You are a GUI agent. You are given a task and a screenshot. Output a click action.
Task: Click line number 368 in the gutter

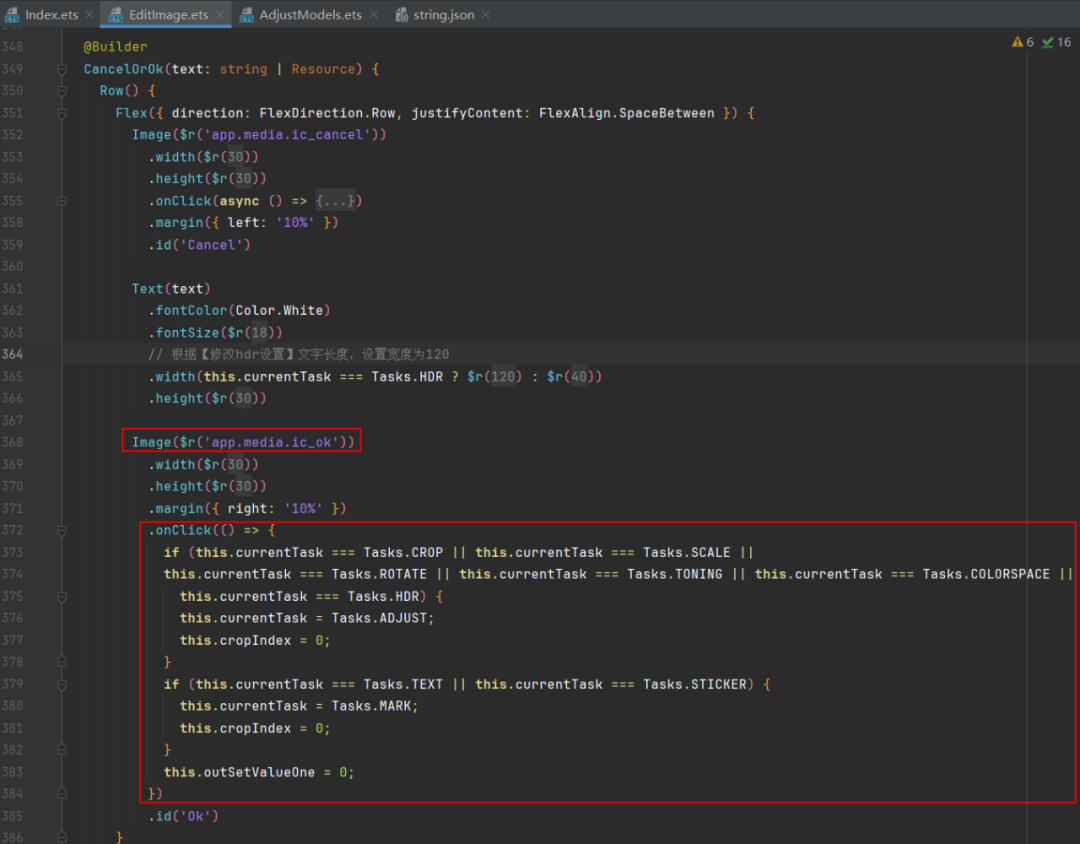click(13, 442)
